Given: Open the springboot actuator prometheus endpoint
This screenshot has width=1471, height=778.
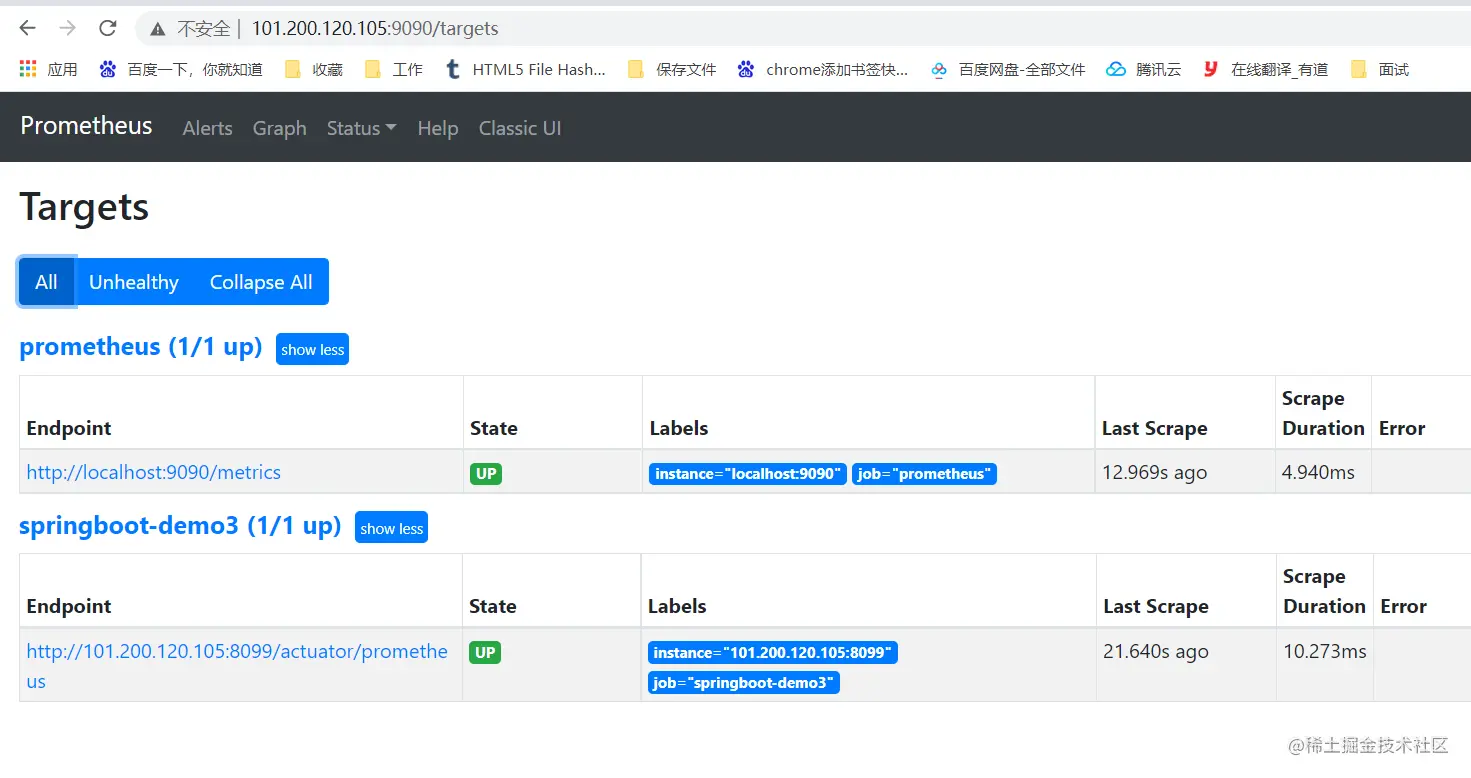Looking at the screenshot, I should pos(237,651).
